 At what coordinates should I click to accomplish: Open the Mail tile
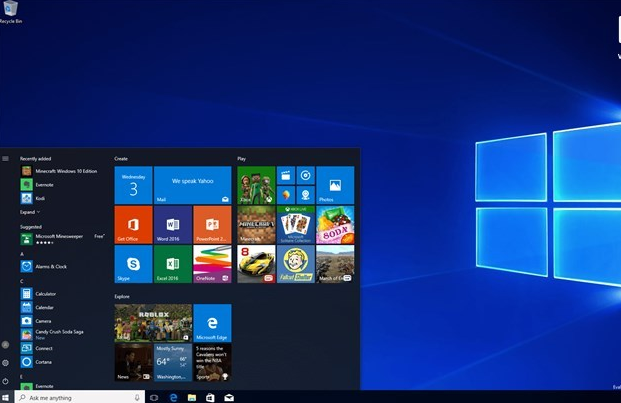tap(192, 185)
